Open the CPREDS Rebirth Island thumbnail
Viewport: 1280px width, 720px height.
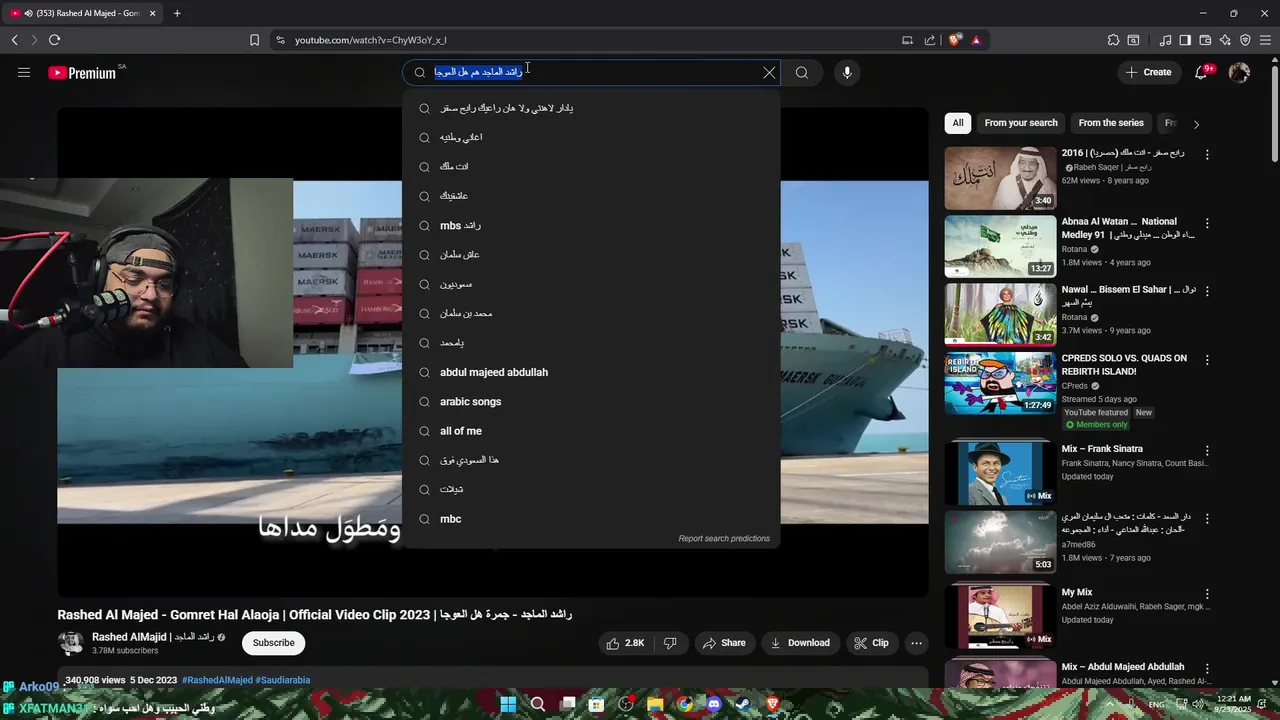[x=1000, y=383]
